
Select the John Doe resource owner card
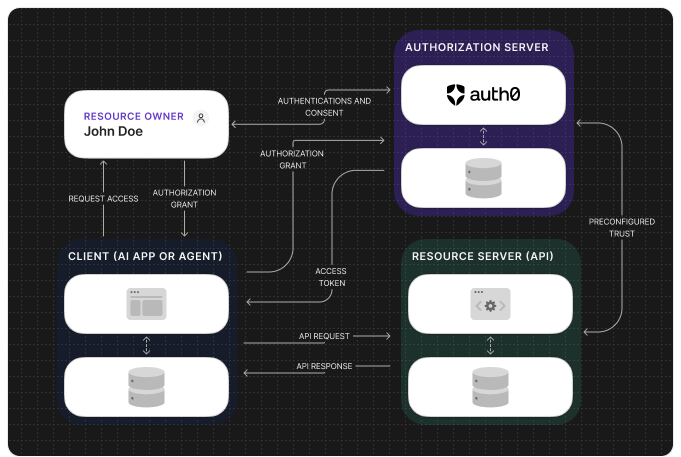coord(146,124)
